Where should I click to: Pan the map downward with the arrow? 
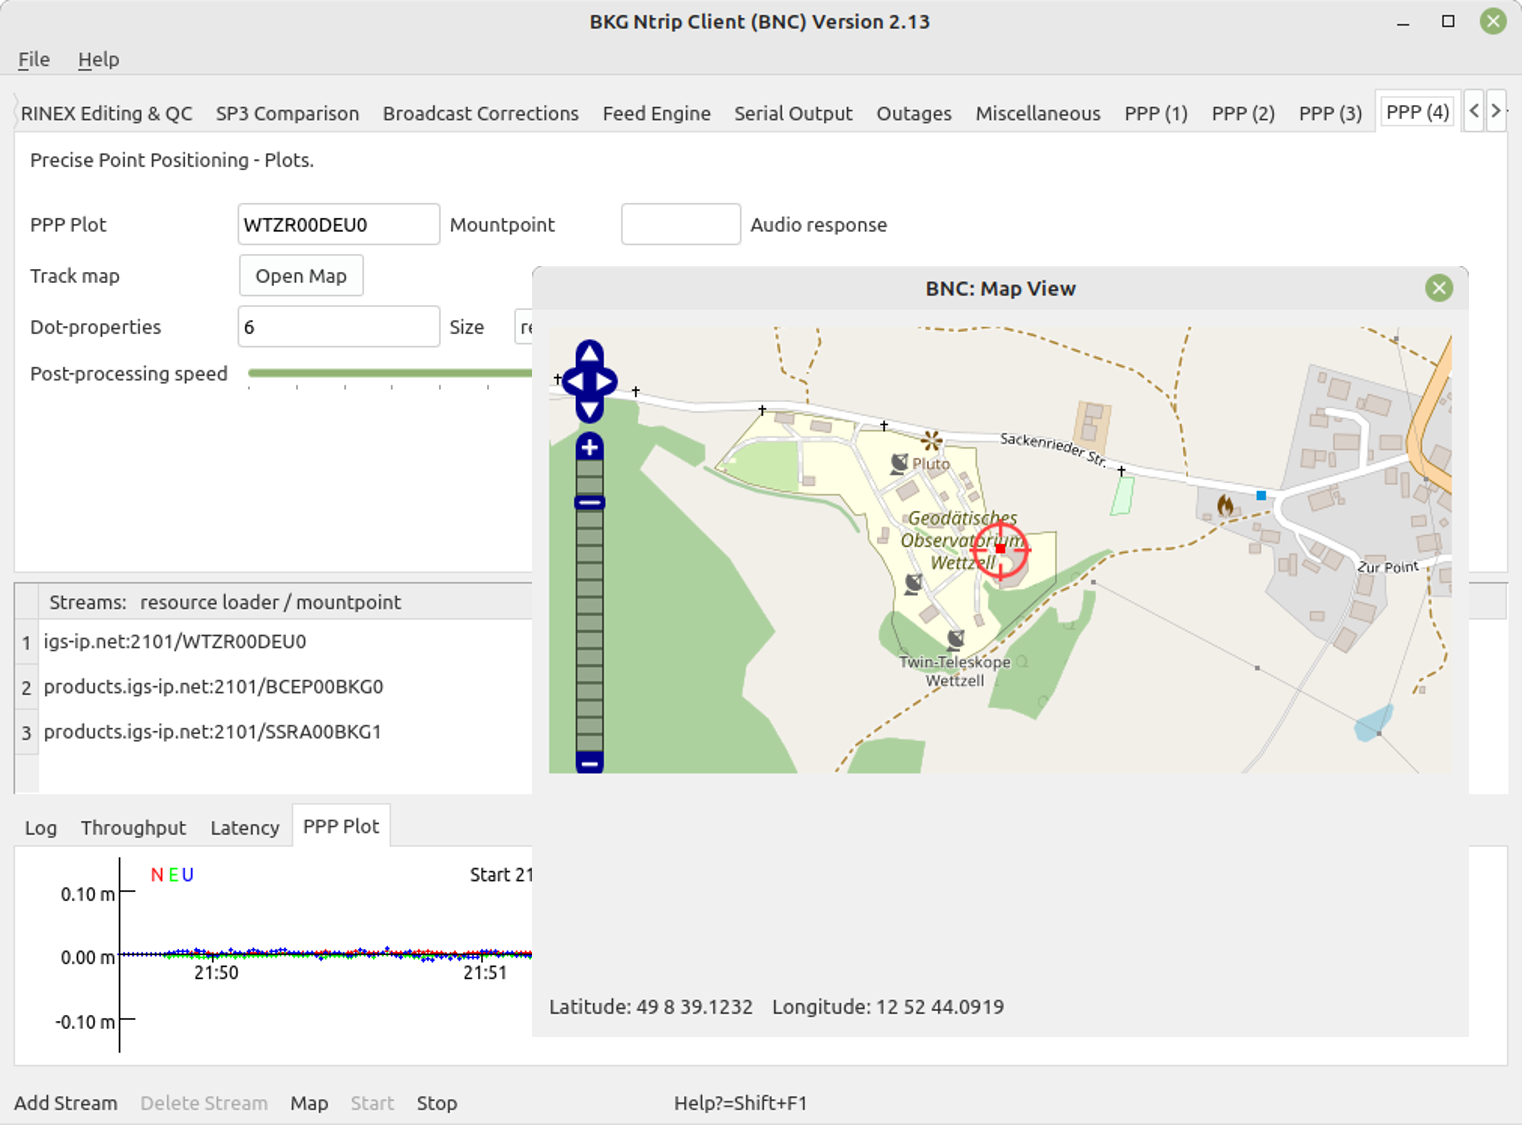590,411
